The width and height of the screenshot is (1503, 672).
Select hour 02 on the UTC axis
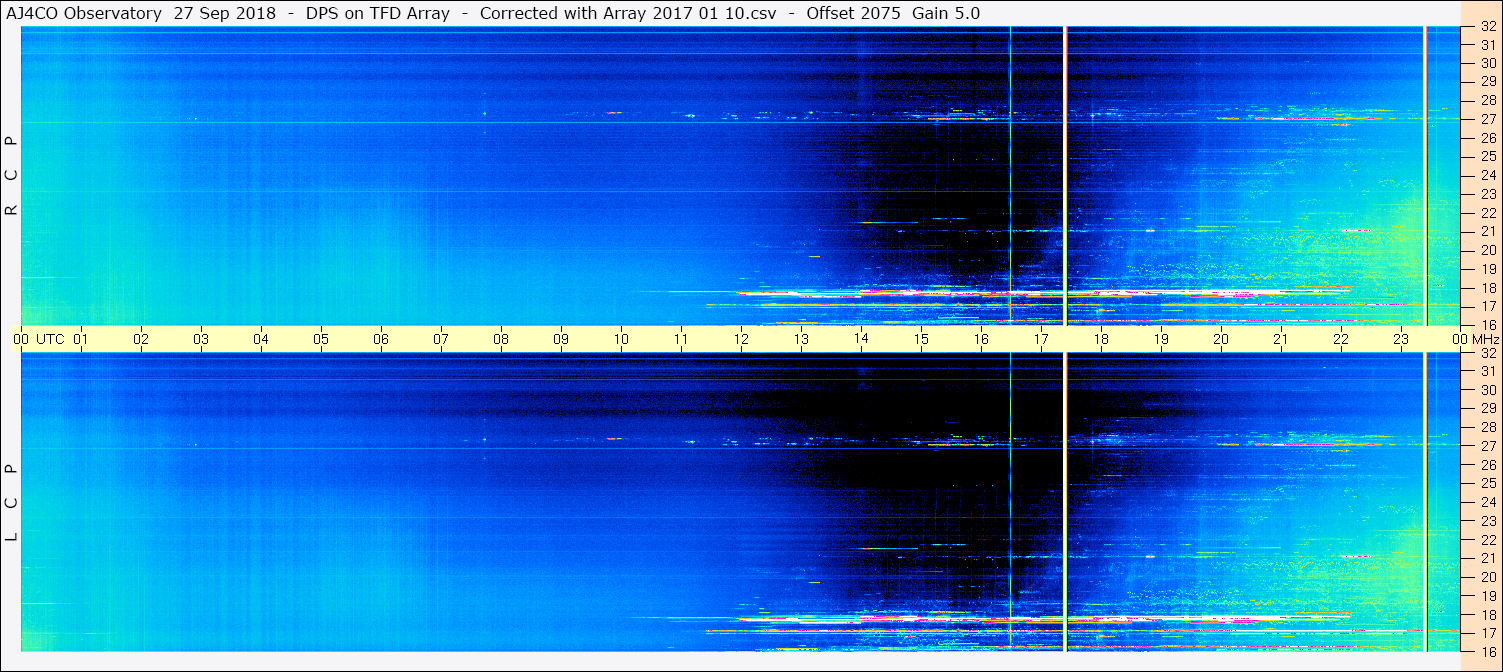(140, 339)
